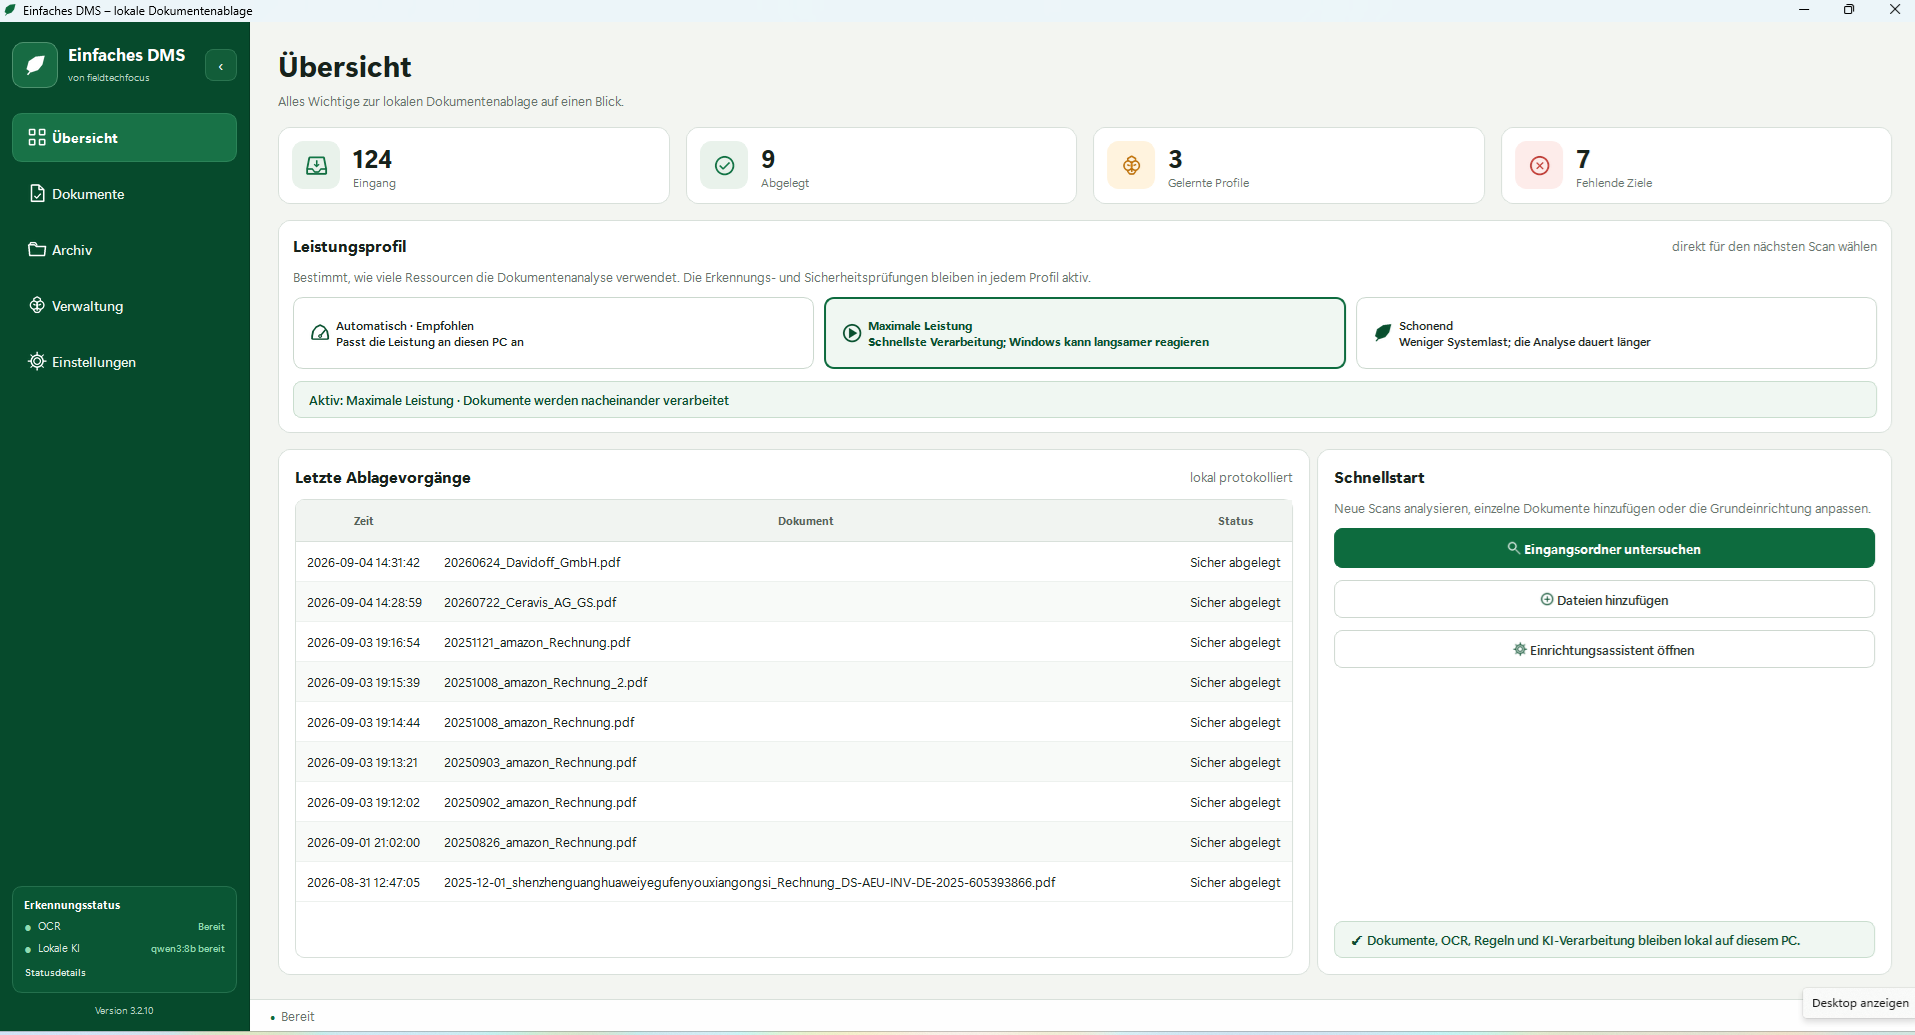The width and height of the screenshot is (1915, 1035).
Task: Click the 20250903_amazon_Rechnung.pdf row
Action: [794, 762]
